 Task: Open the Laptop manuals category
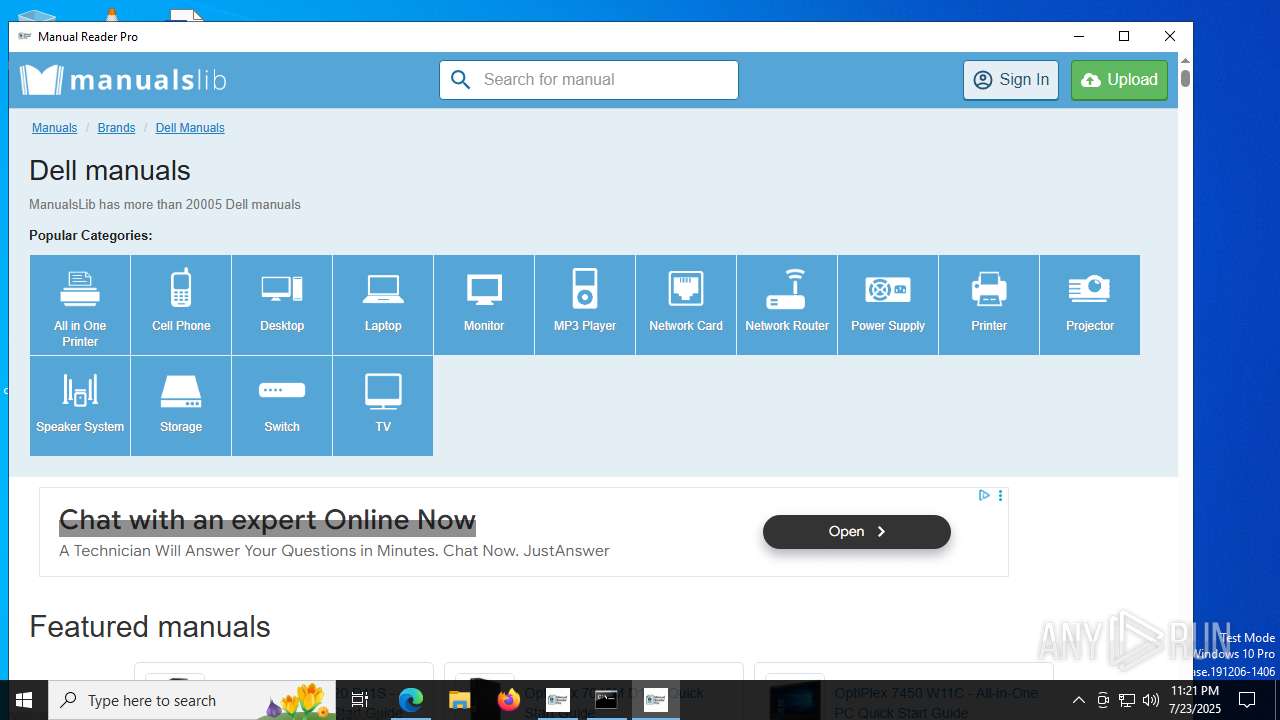tap(383, 305)
